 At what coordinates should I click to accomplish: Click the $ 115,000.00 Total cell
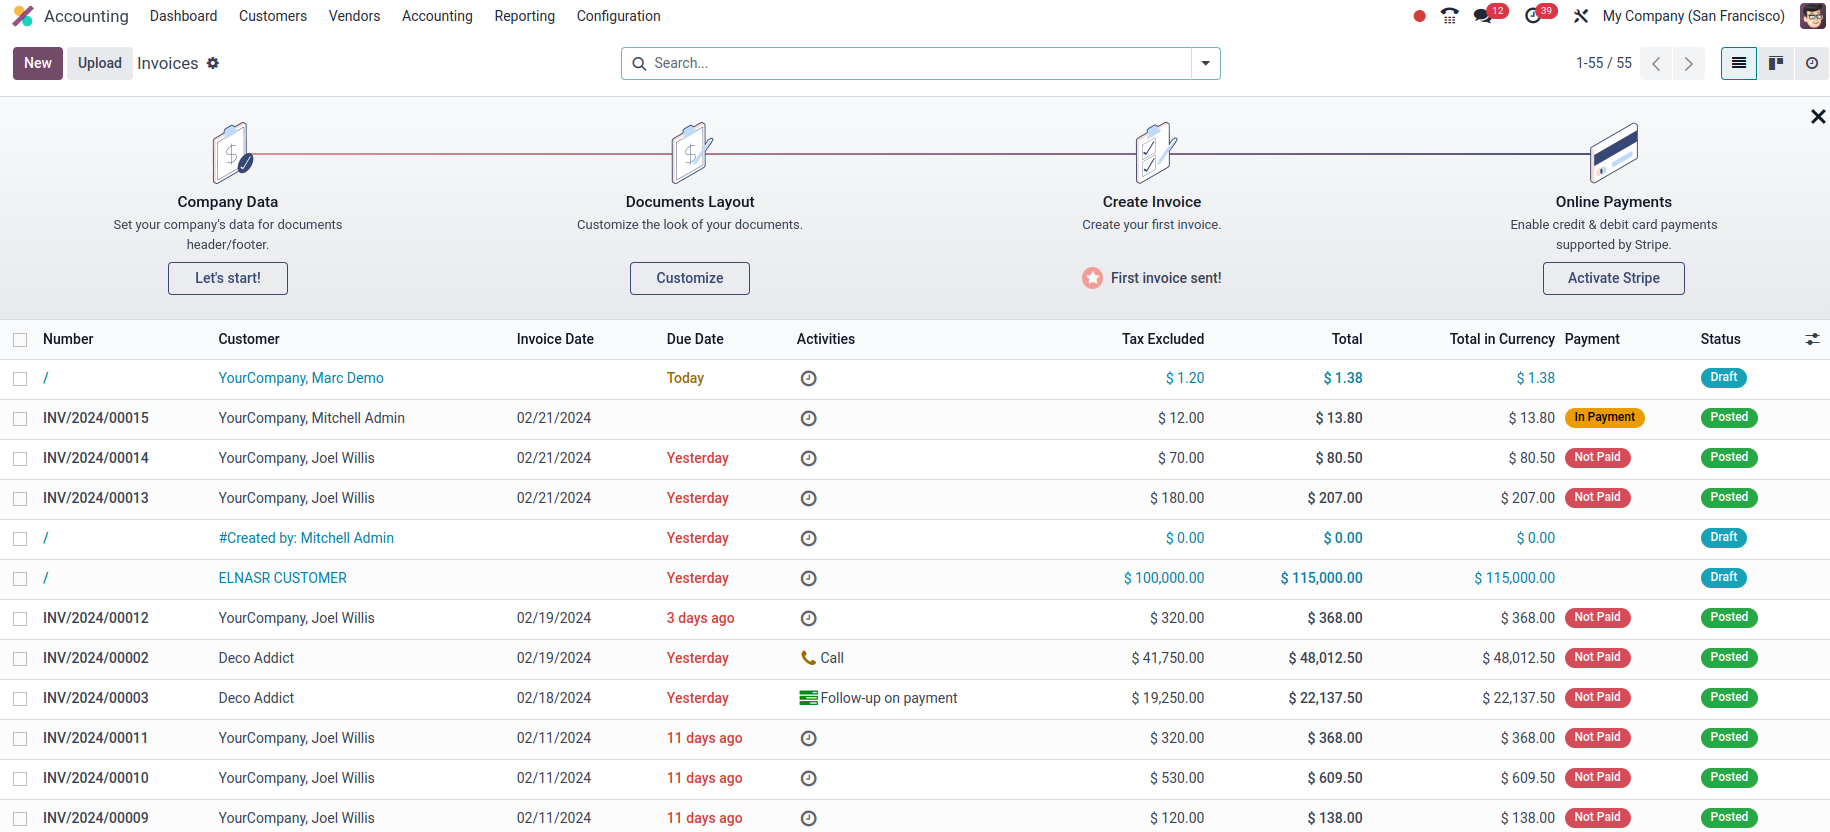[x=1321, y=578]
